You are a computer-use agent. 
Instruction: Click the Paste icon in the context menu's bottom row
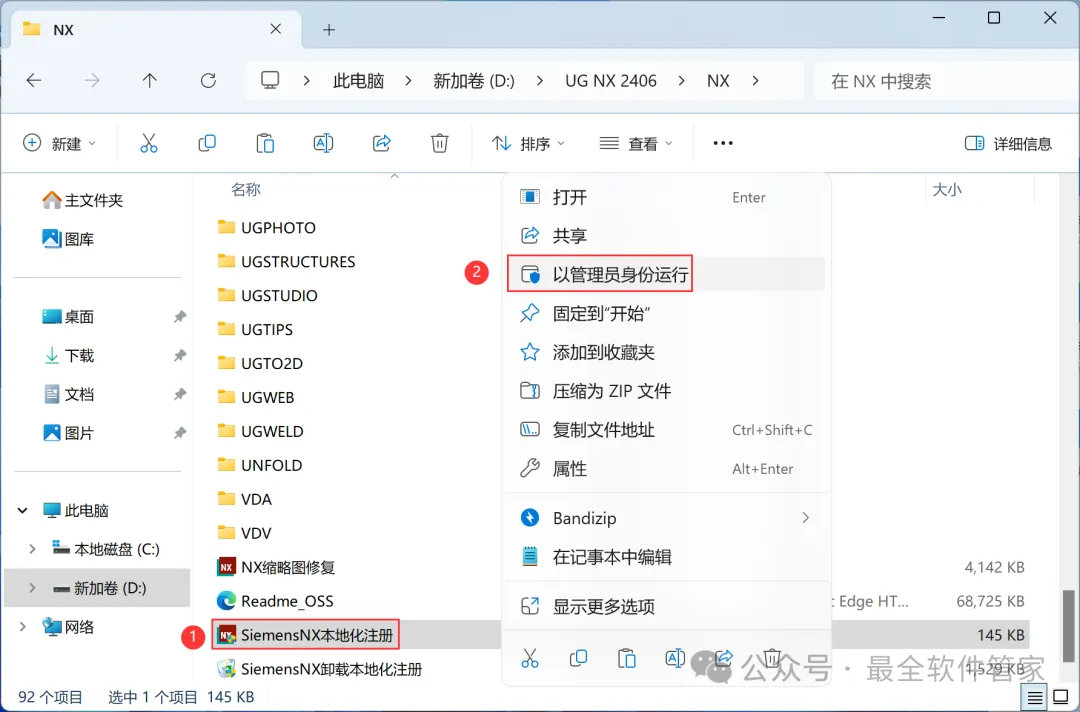tap(627, 659)
